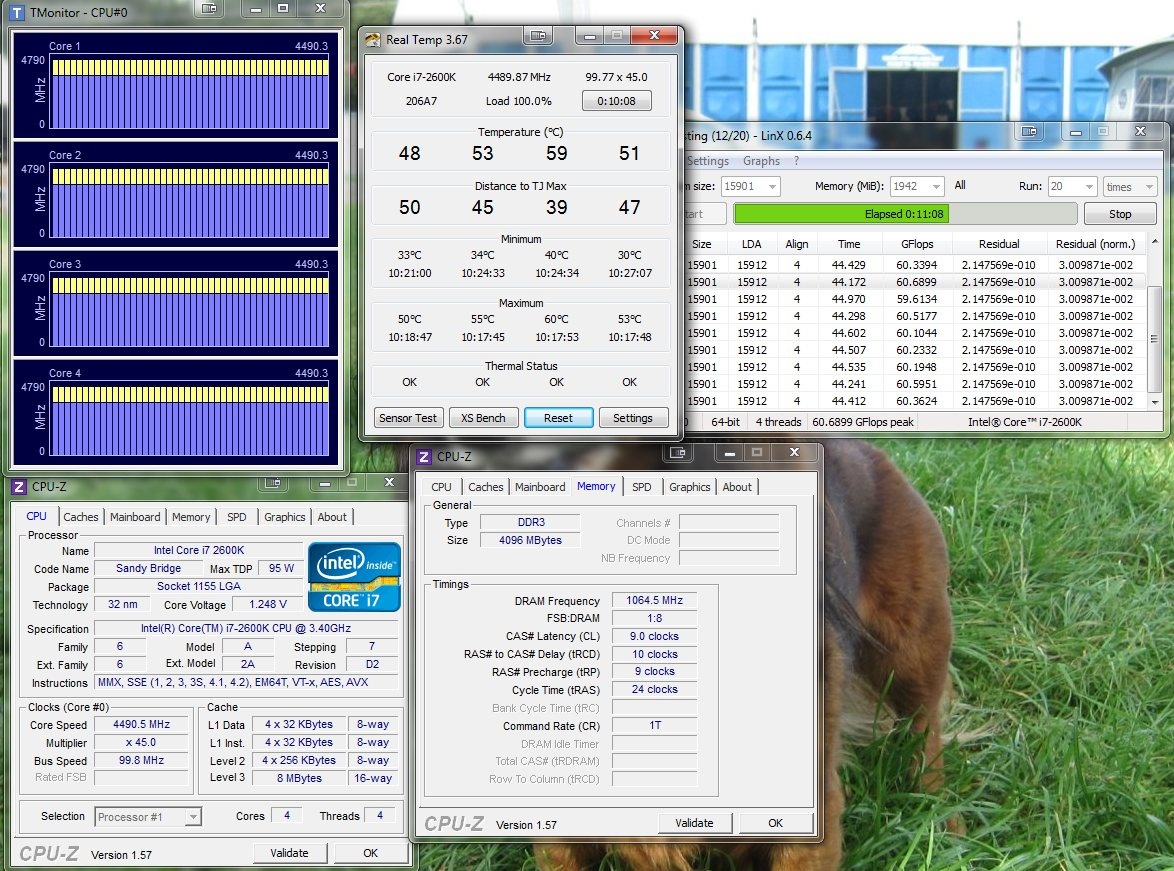
Task: Click the Real Temp title bar icon
Action: click(372, 40)
